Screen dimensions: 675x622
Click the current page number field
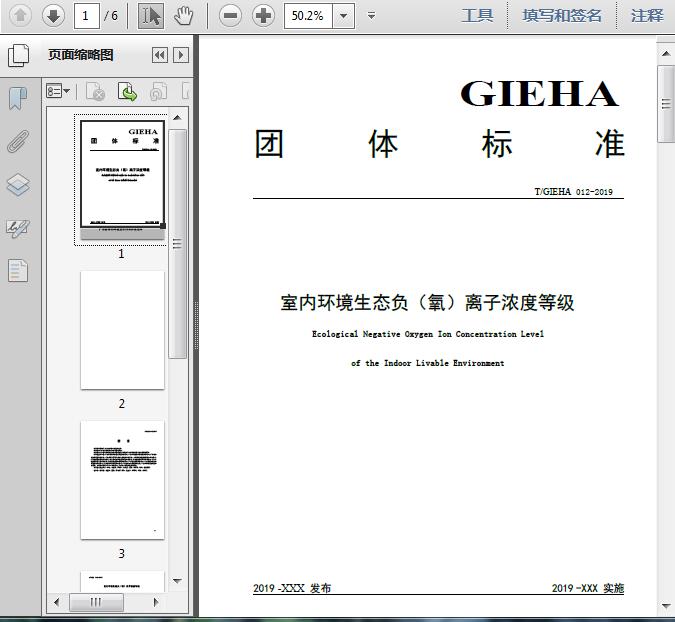[x=87, y=15]
